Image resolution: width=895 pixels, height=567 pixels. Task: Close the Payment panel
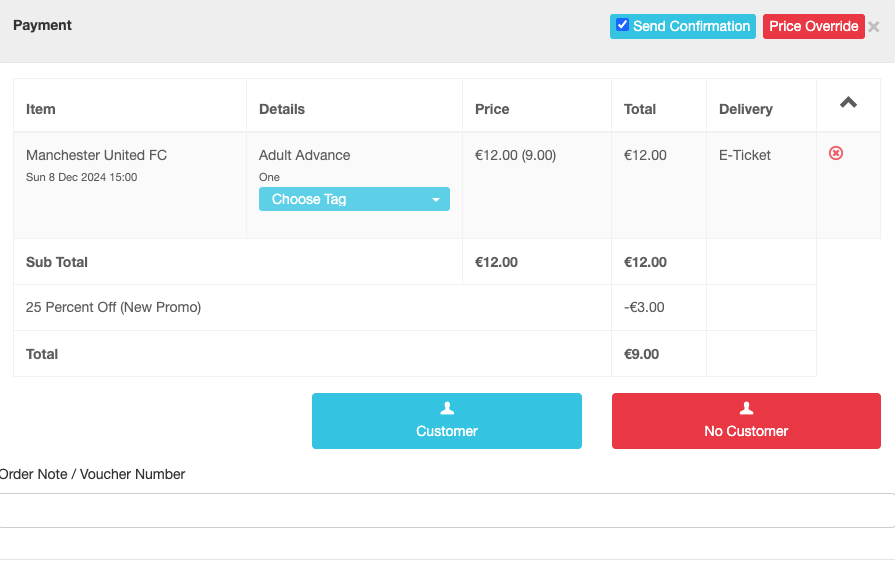point(874,27)
